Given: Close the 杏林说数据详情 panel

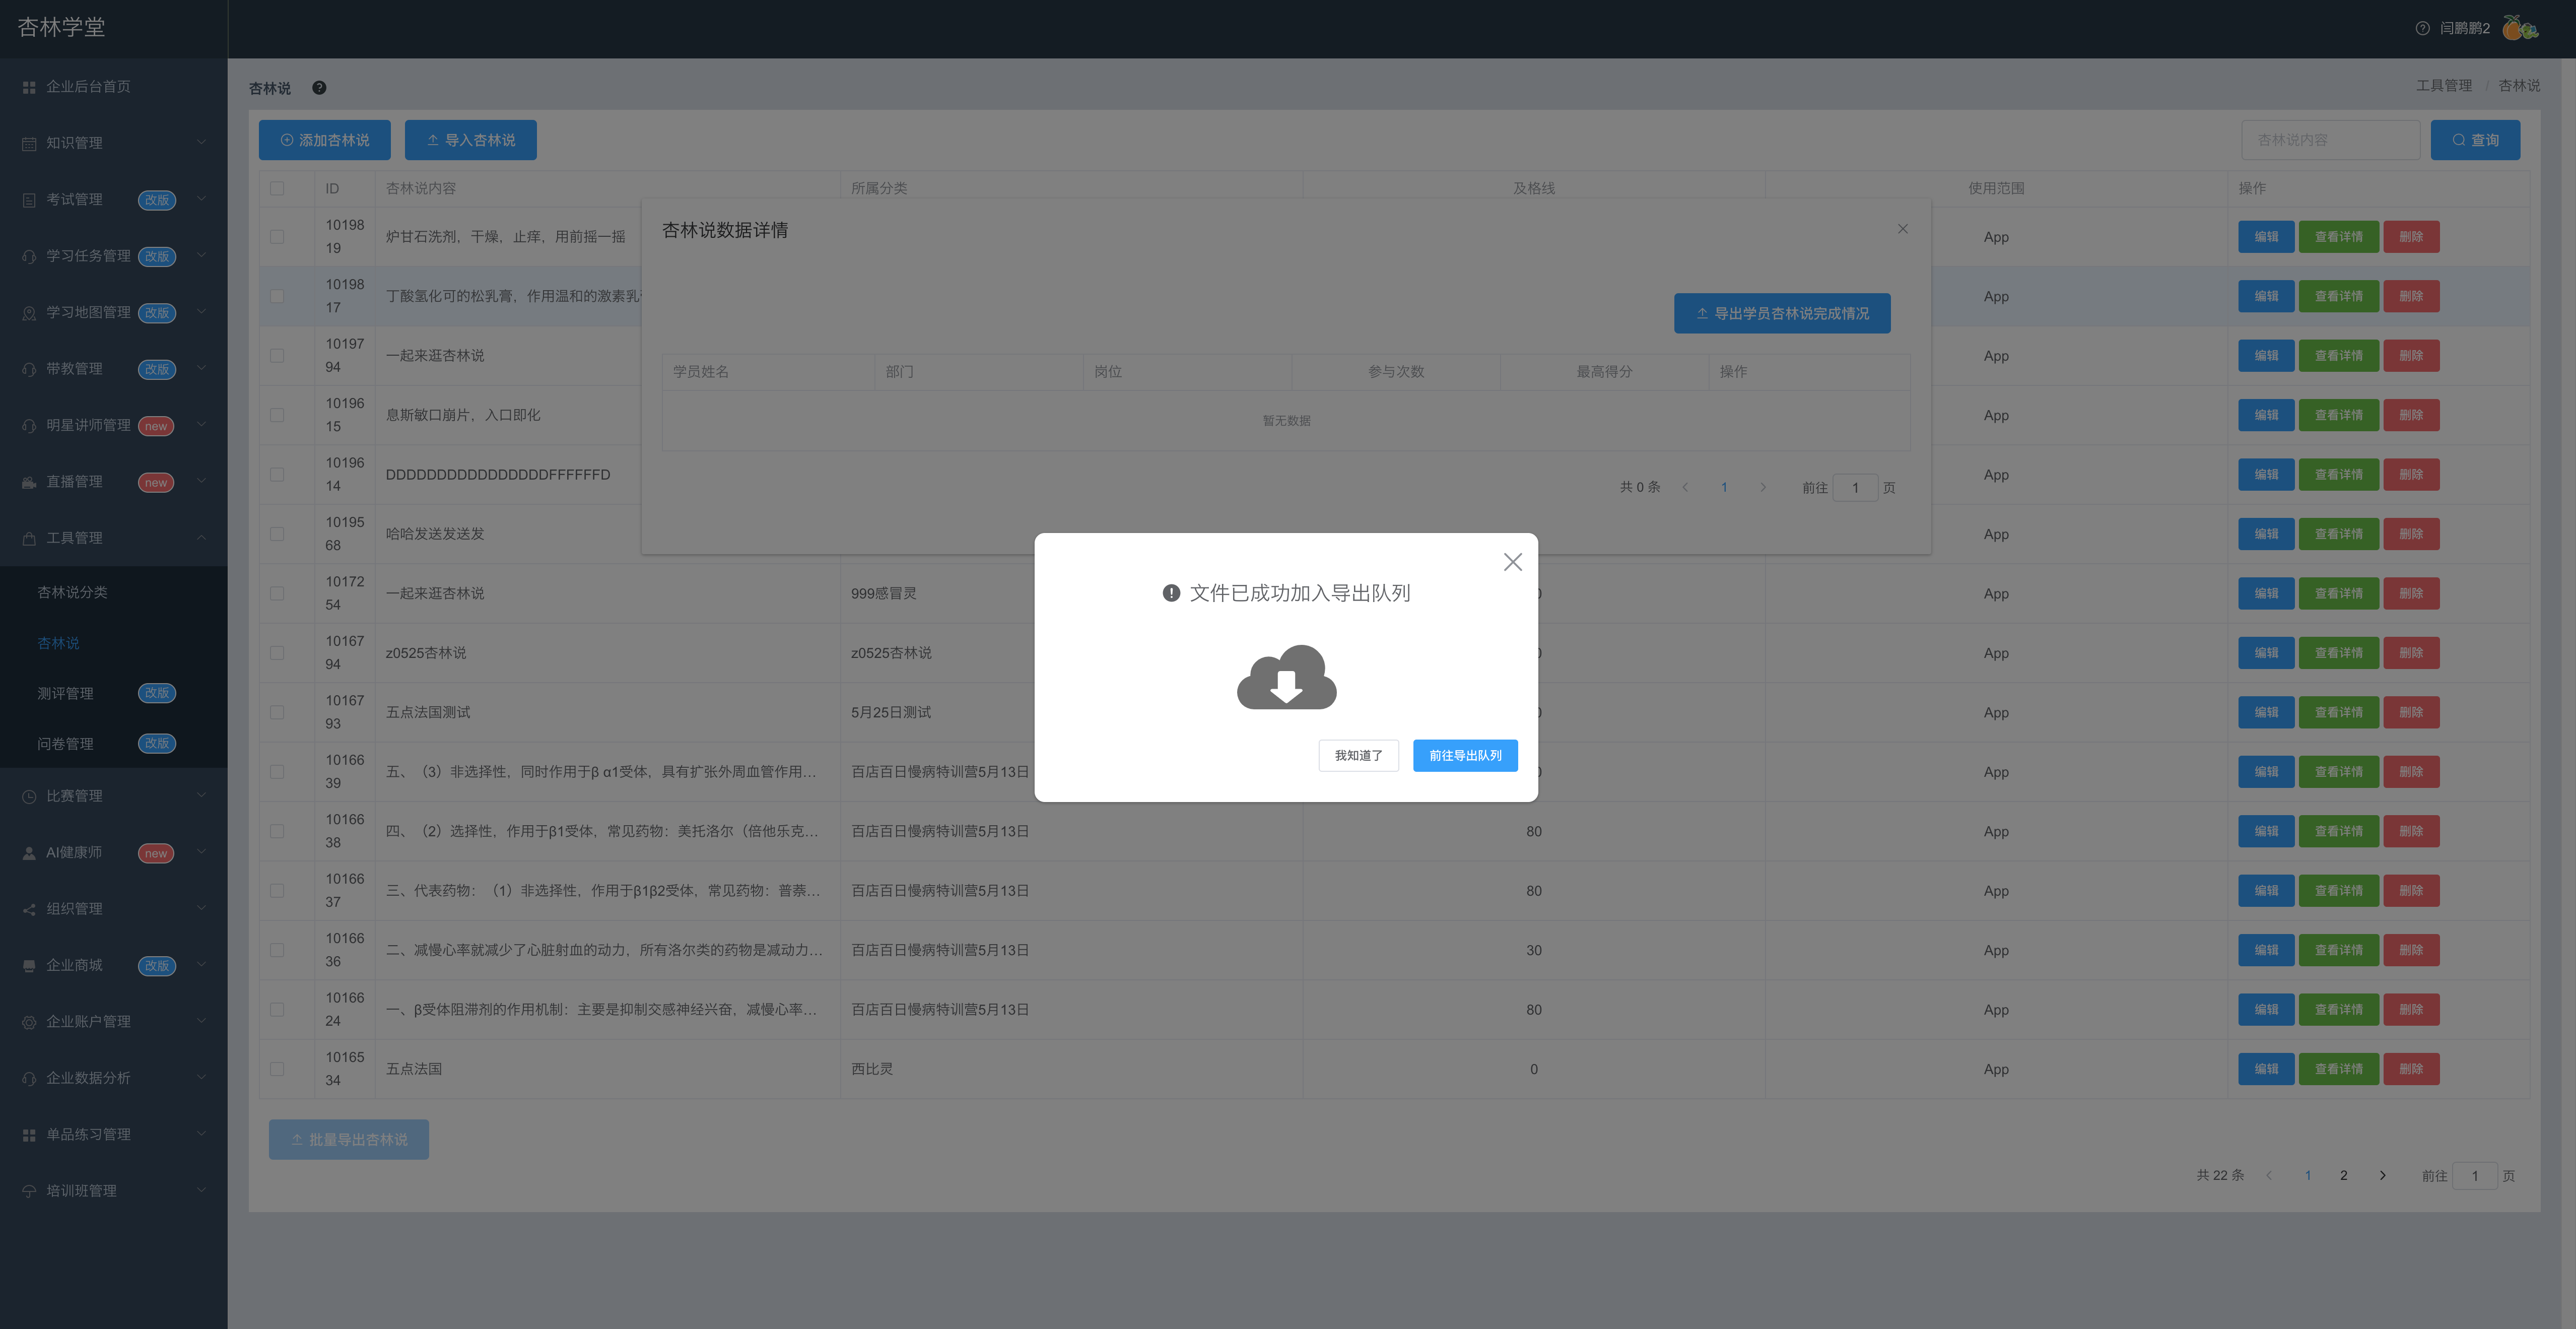Looking at the screenshot, I should pyautogui.click(x=1902, y=229).
